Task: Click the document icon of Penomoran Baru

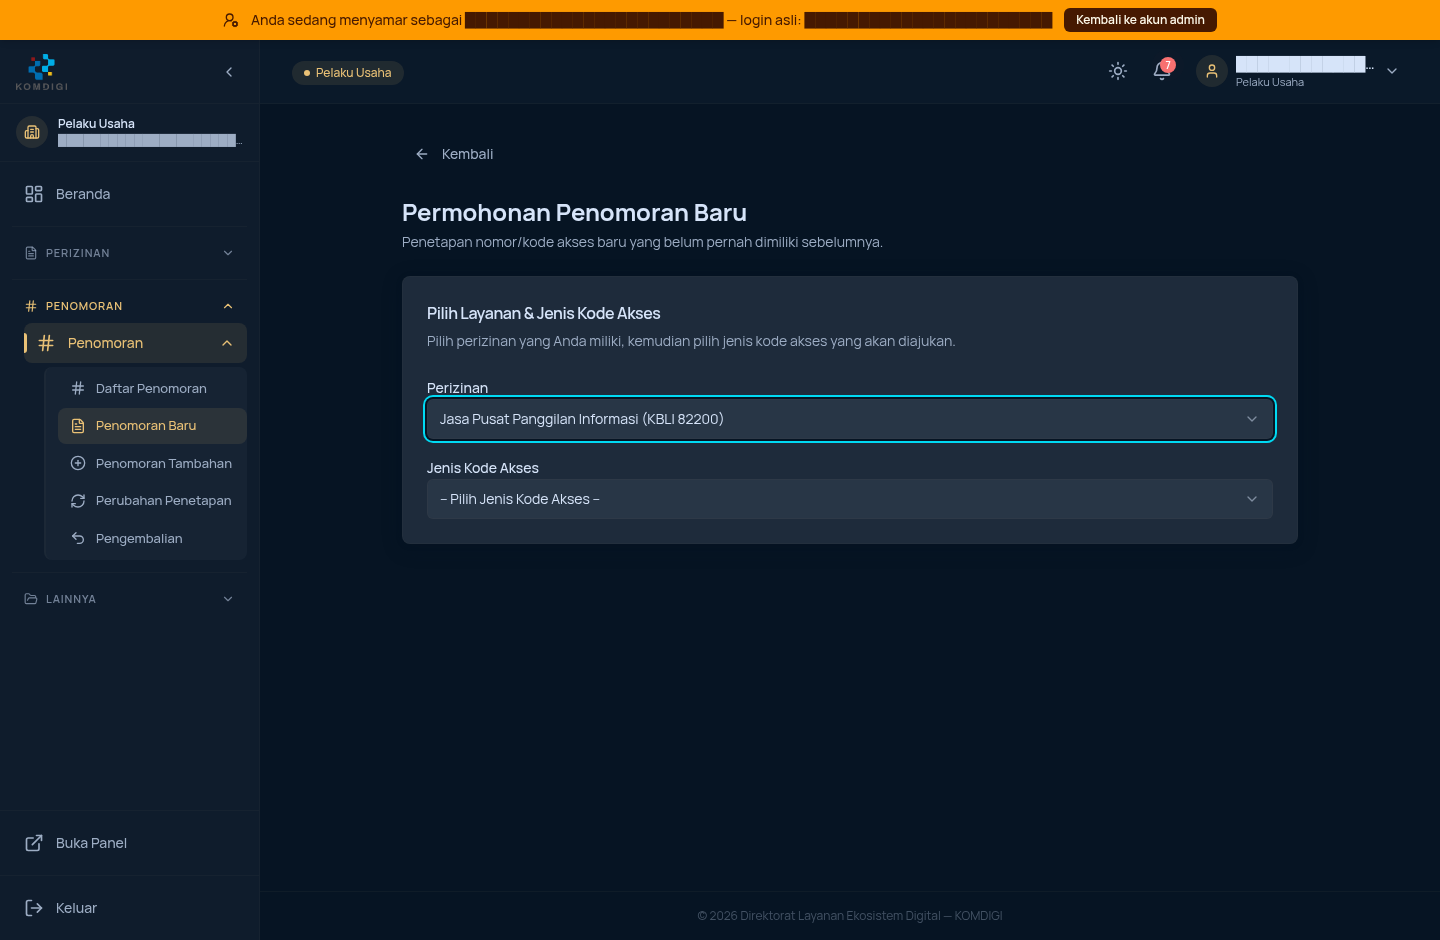Action: click(x=78, y=426)
